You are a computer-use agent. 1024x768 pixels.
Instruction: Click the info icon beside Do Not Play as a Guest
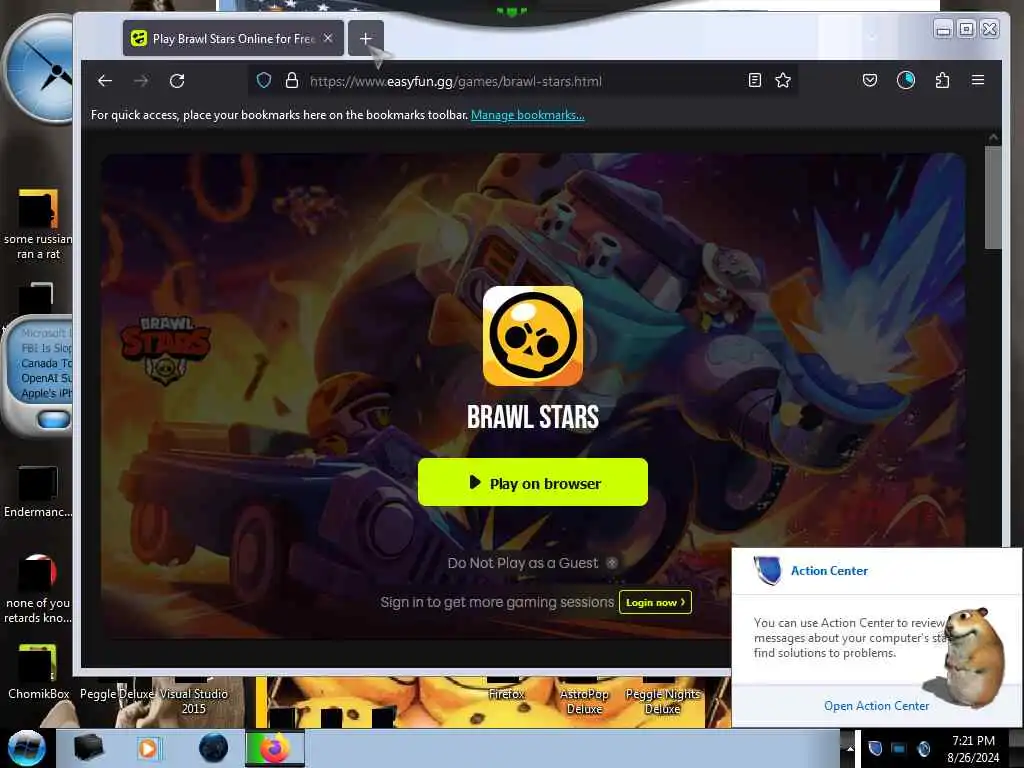(612, 563)
